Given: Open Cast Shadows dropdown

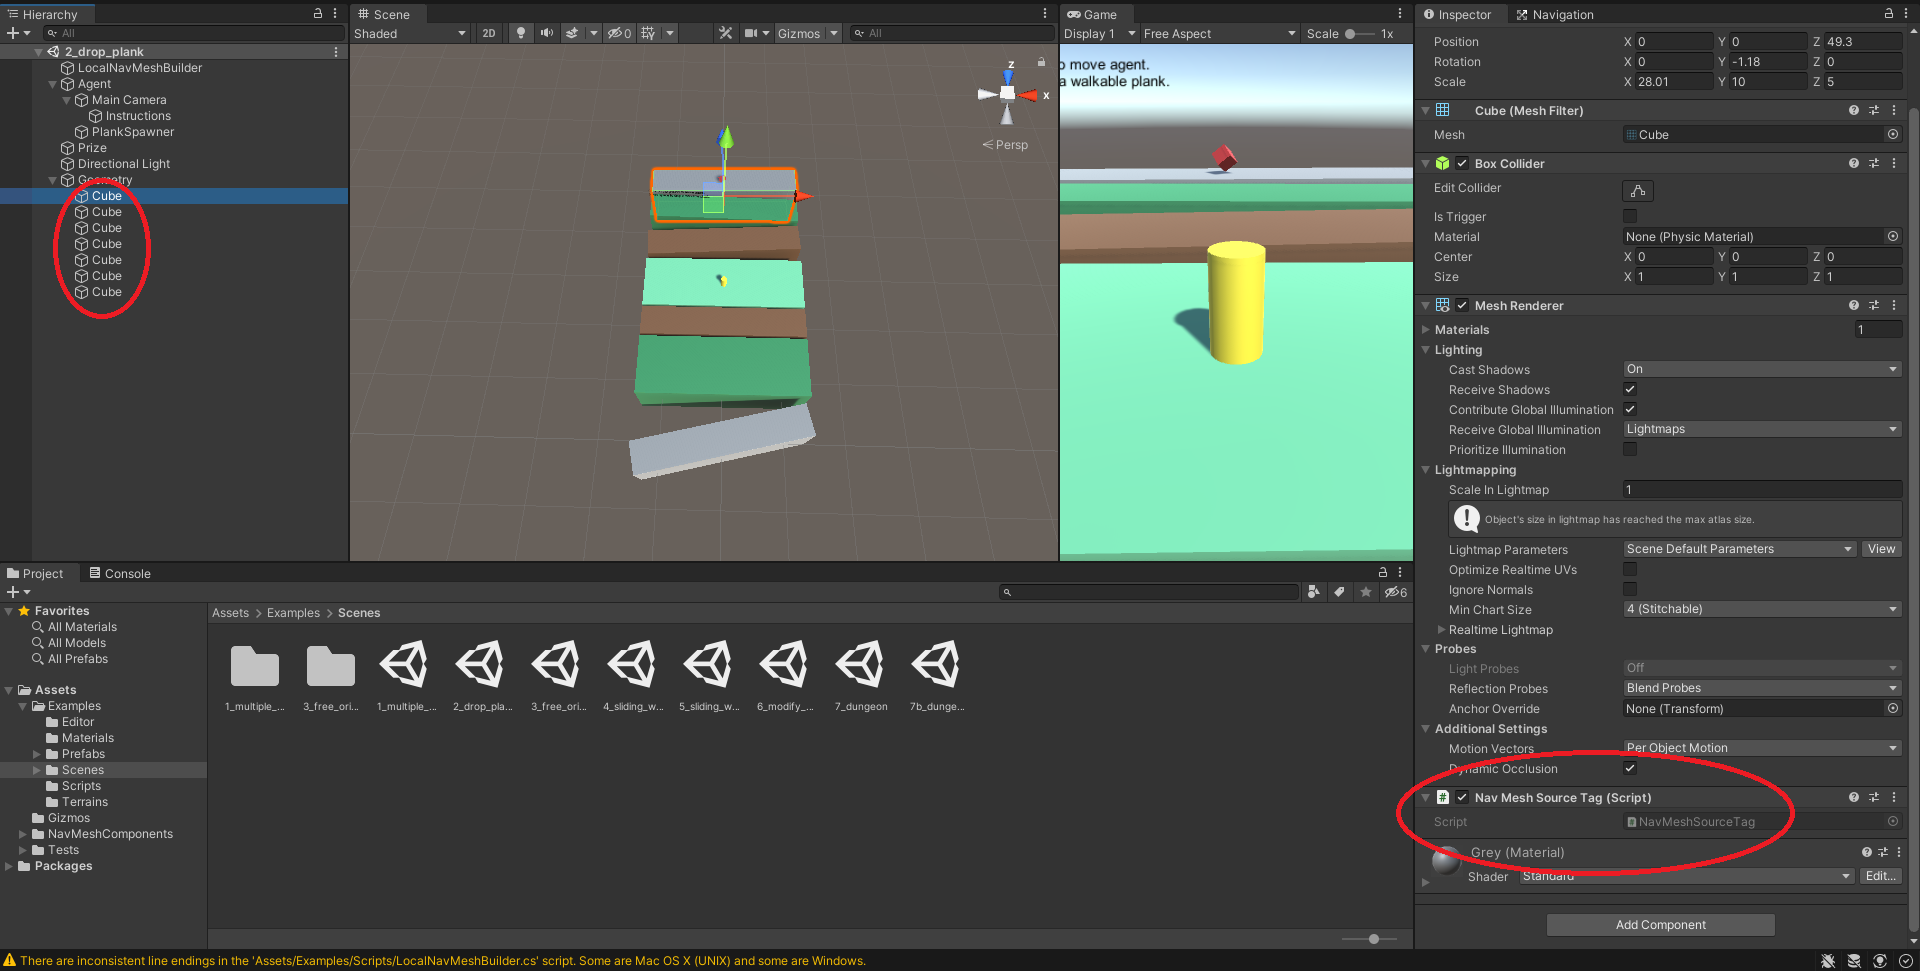Looking at the screenshot, I should click(x=1762, y=369).
